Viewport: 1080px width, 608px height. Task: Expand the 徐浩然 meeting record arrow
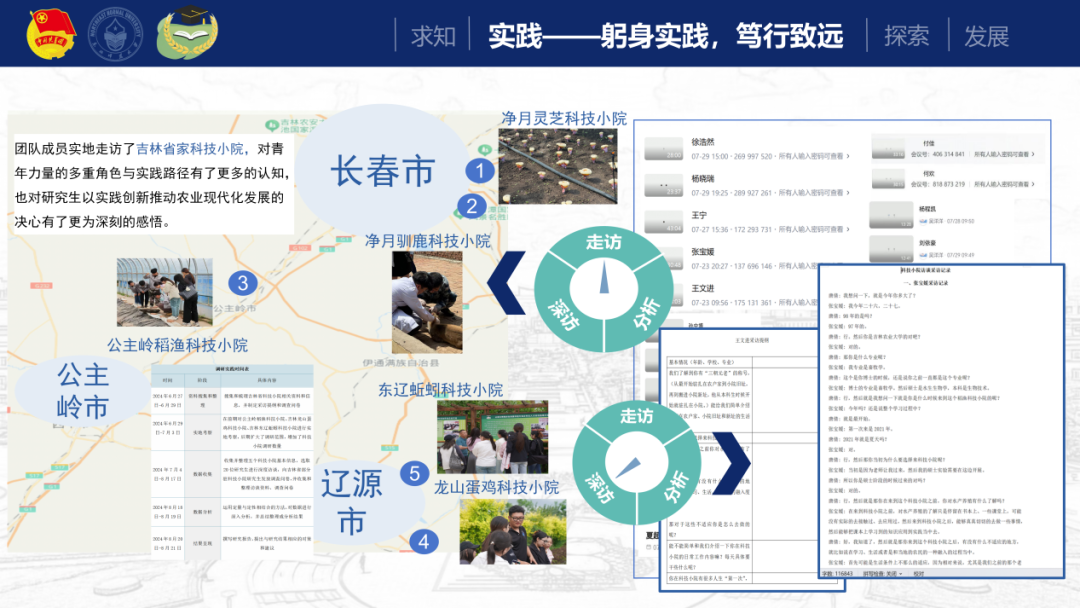[849, 157]
